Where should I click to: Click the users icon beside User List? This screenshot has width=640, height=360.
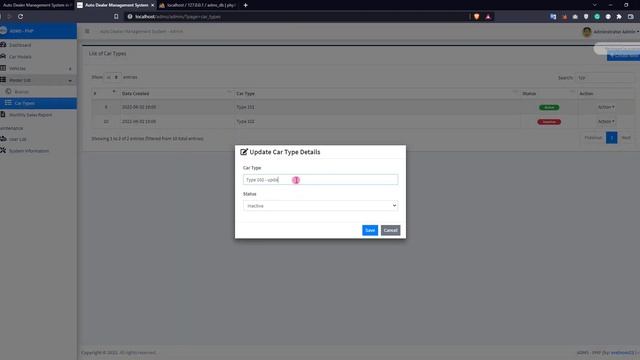3,139
